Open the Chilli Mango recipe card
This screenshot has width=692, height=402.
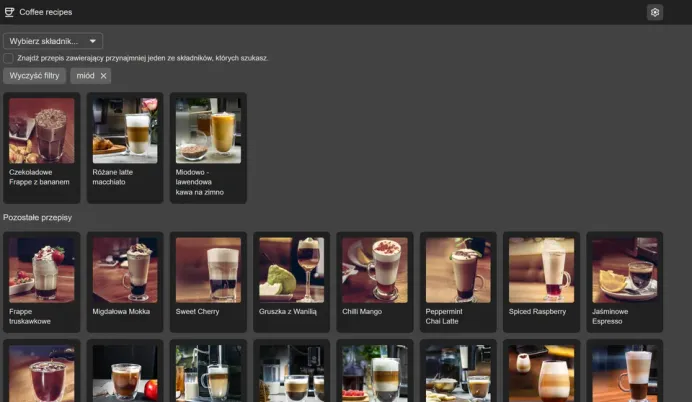click(x=375, y=282)
